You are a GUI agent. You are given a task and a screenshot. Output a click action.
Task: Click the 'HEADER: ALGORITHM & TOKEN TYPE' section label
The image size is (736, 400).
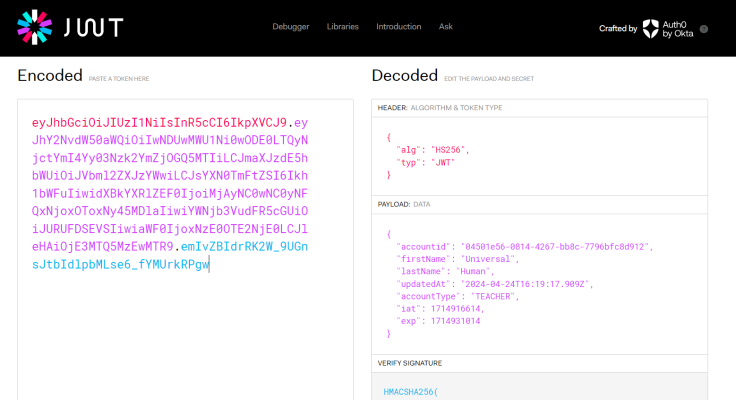click(440, 108)
